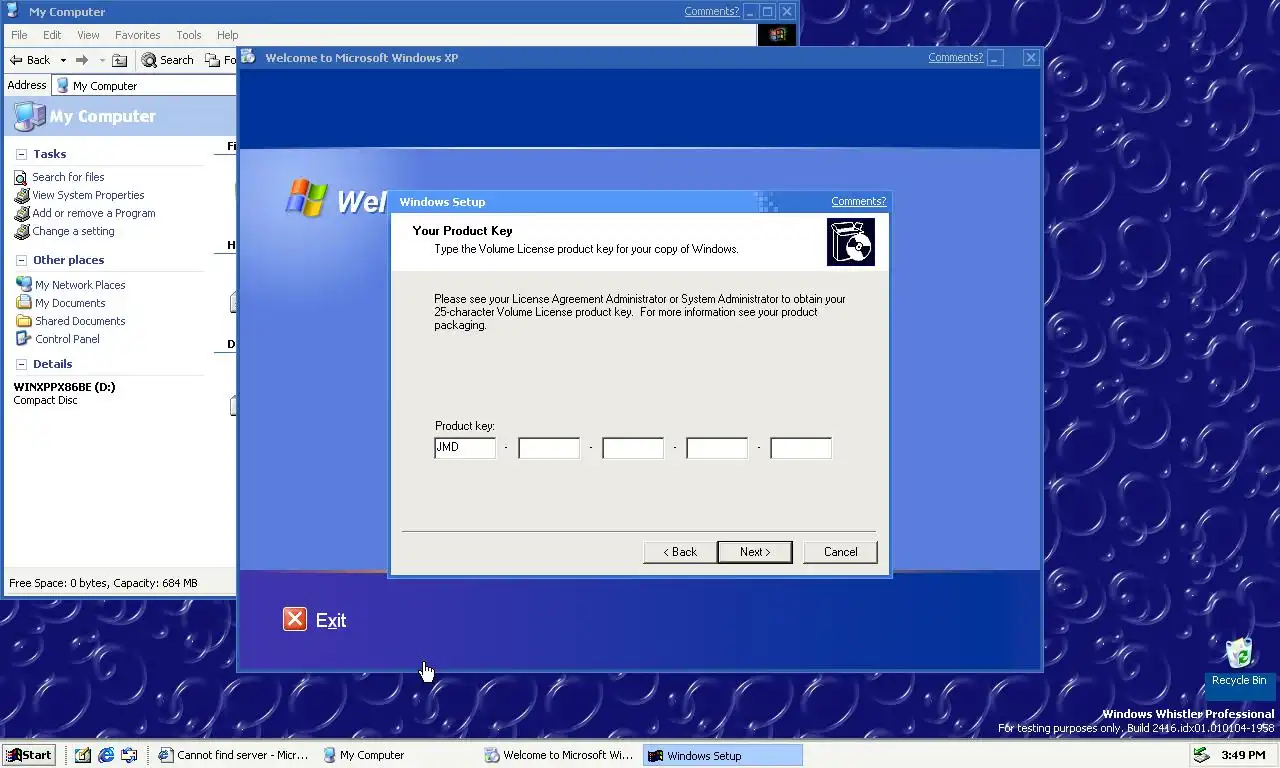Click the Back button in Windows Setup
1280x768 pixels.
(x=680, y=552)
